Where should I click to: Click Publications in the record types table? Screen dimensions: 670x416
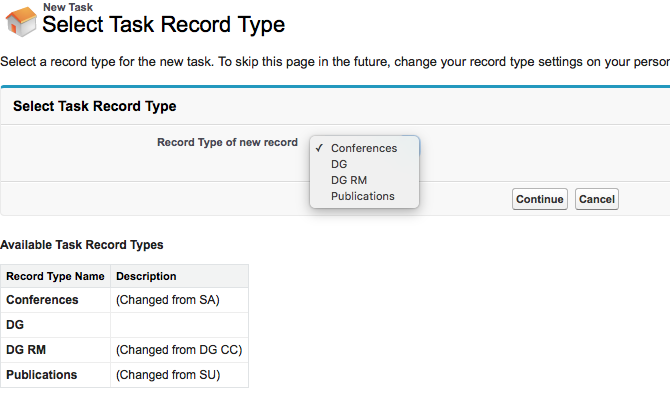click(41, 375)
